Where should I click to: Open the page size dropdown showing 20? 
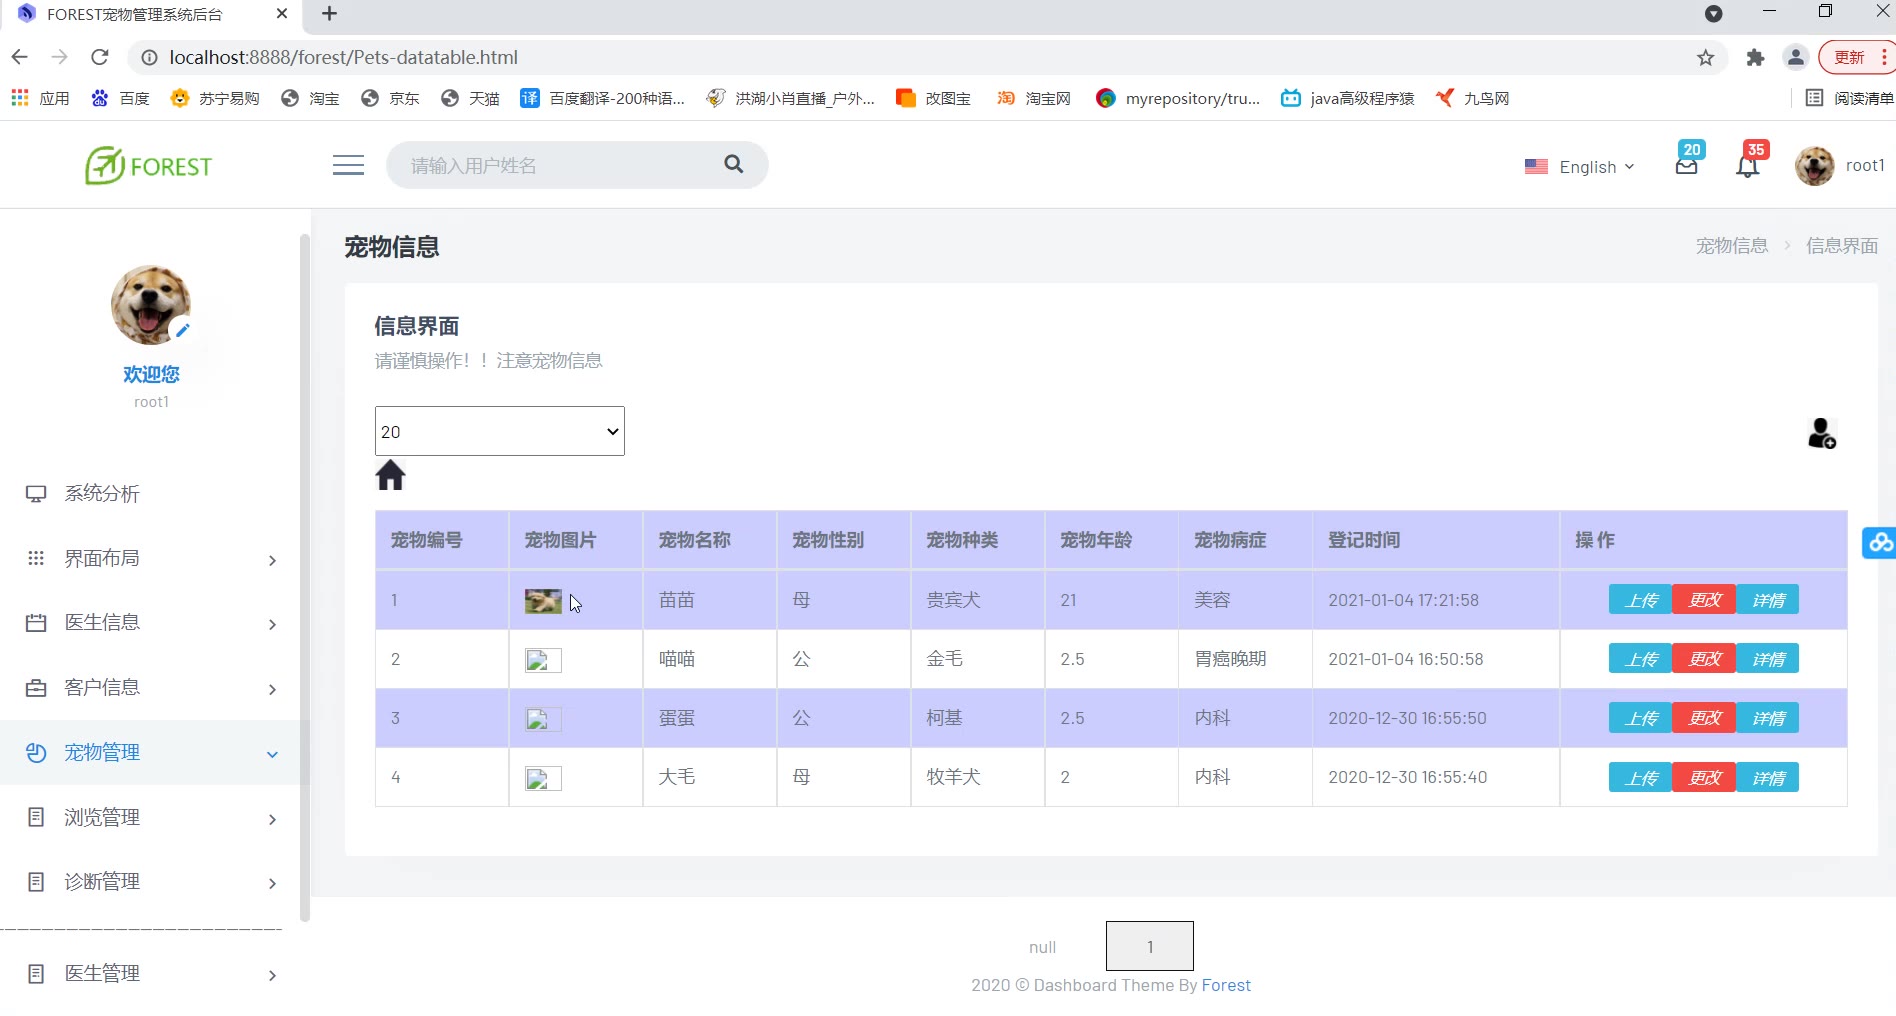(499, 431)
